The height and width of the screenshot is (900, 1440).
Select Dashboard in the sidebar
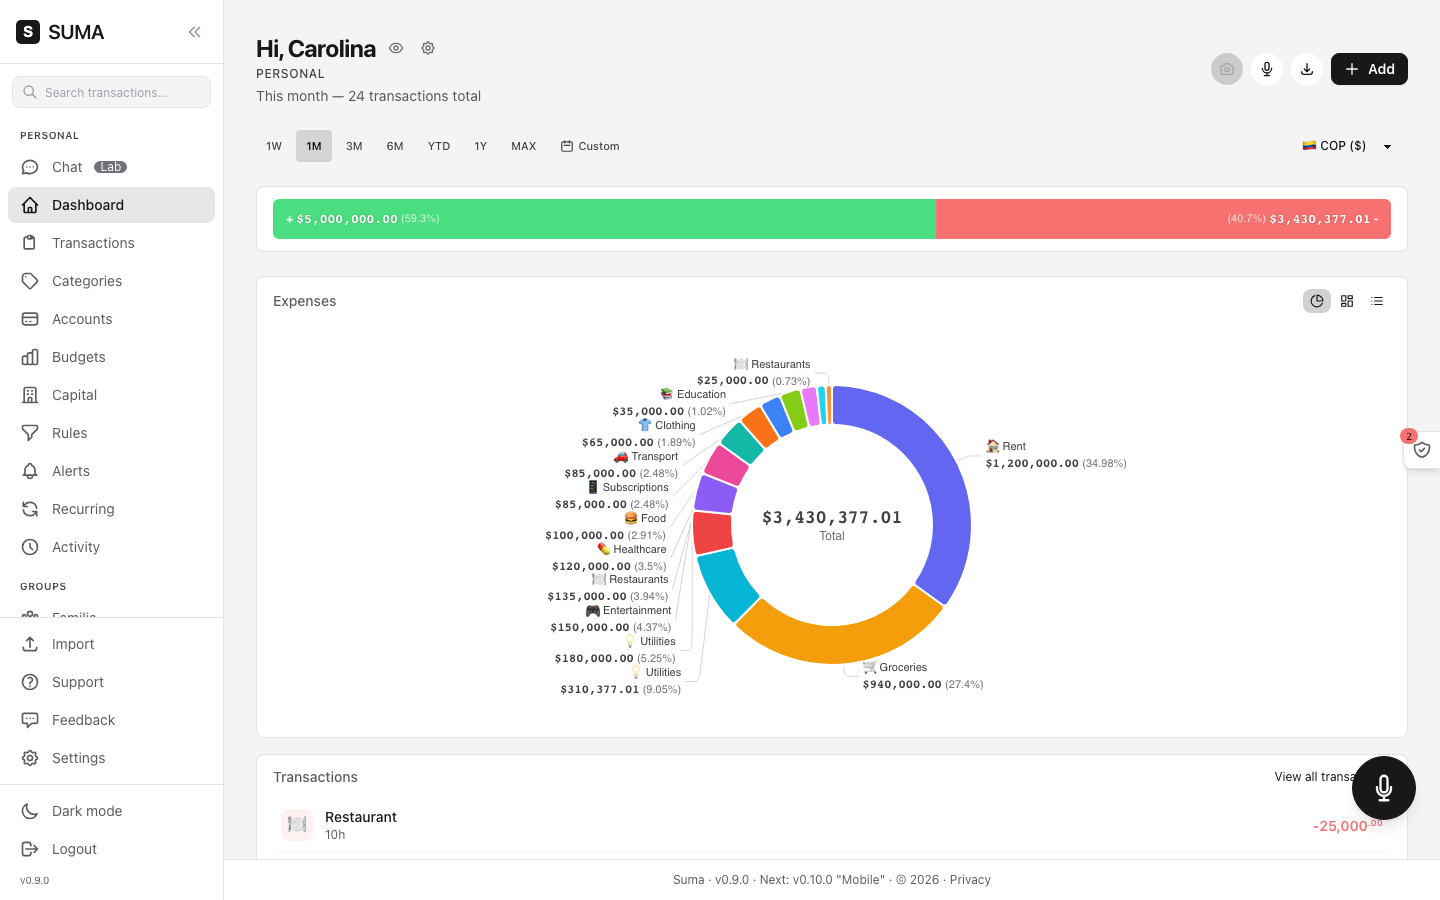tap(111, 205)
